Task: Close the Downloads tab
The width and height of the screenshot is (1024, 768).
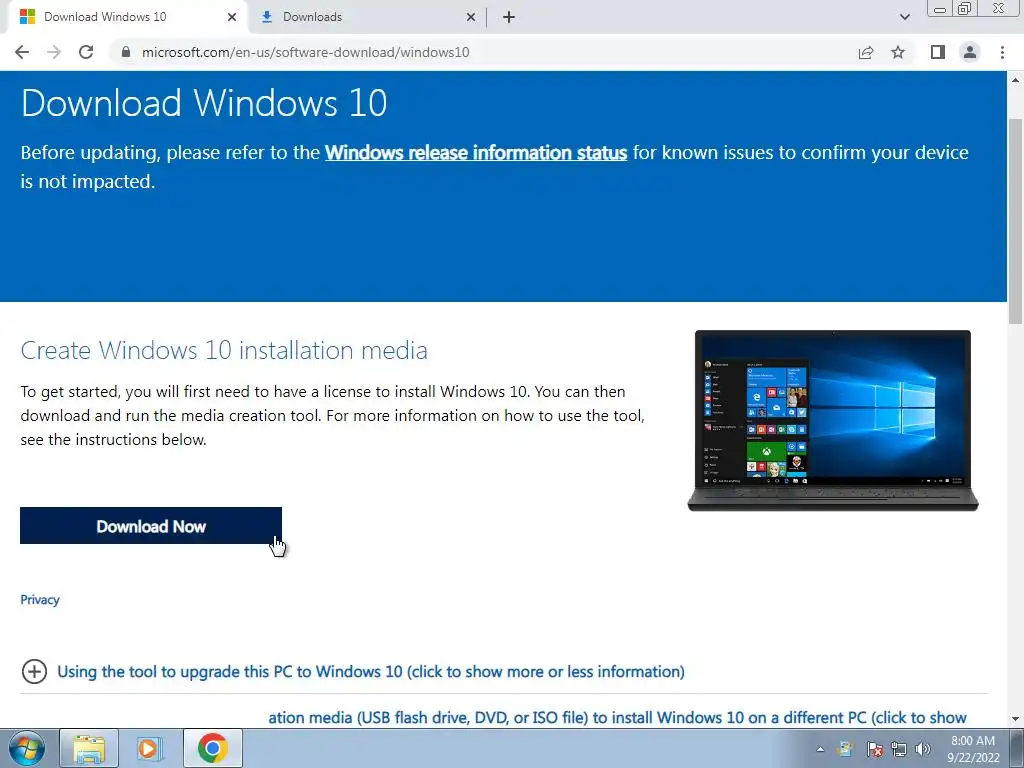Action: click(x=471, y=17)
